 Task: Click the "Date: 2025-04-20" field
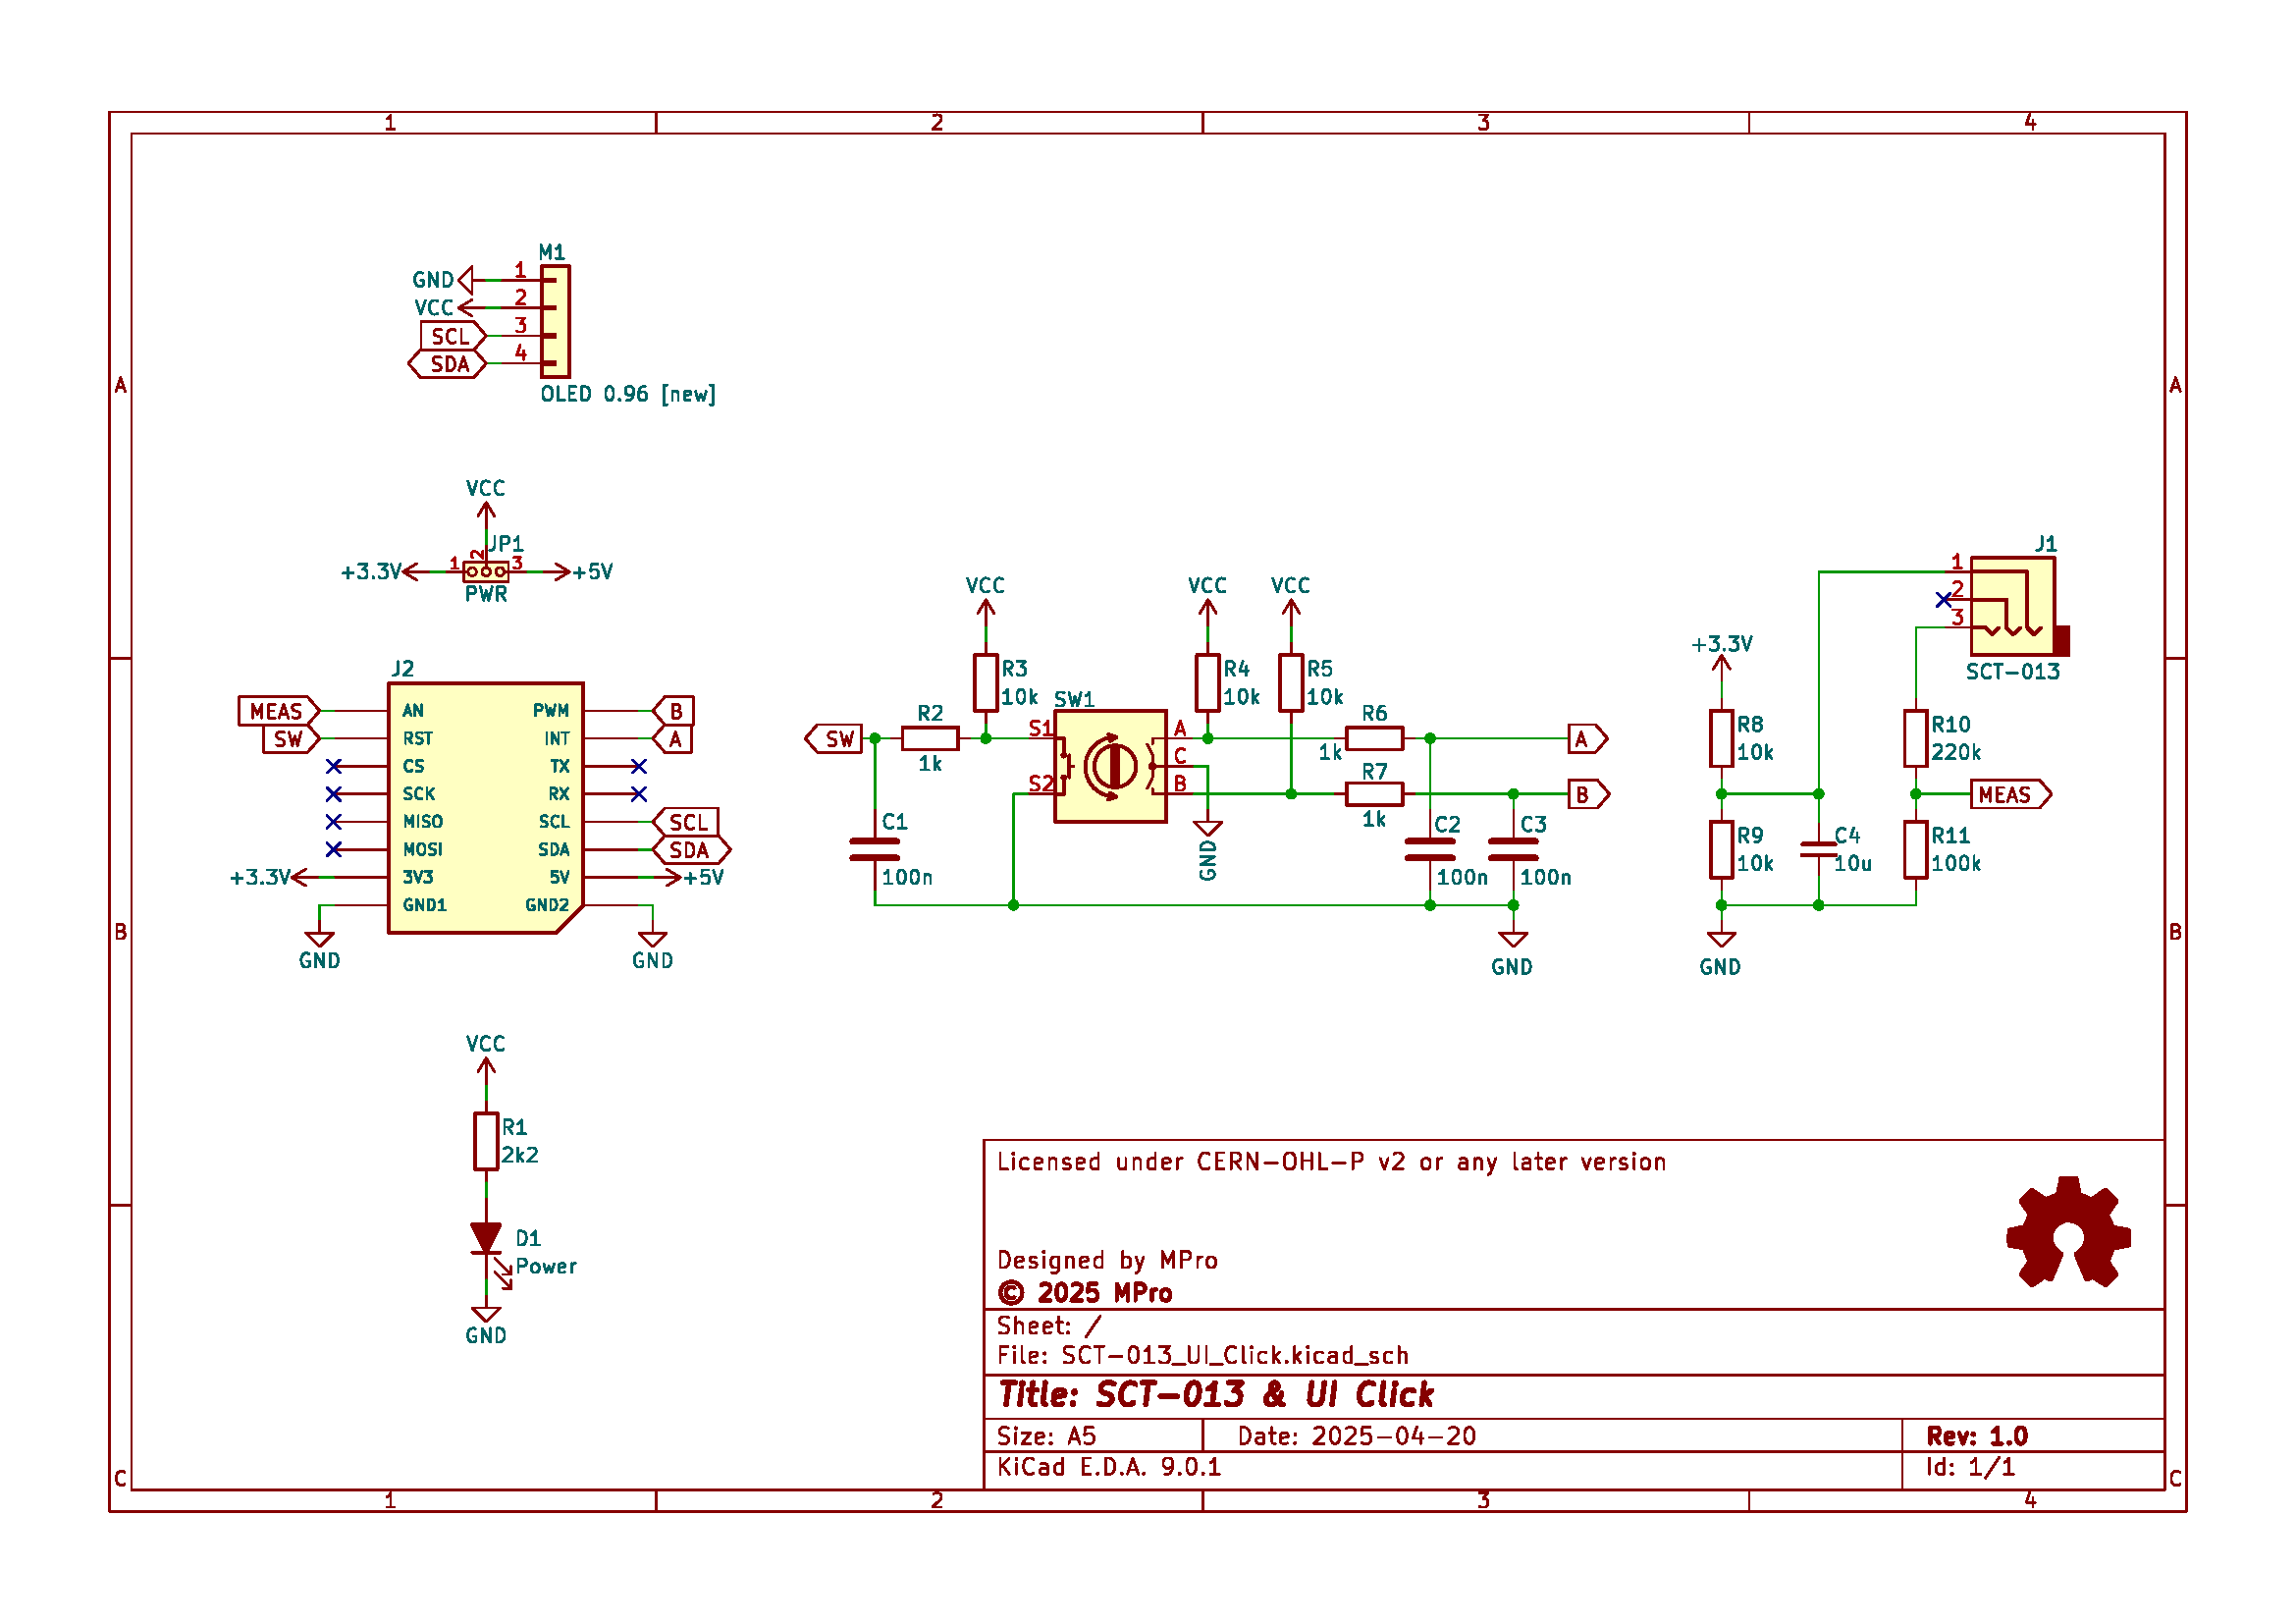(1357, 1436)
